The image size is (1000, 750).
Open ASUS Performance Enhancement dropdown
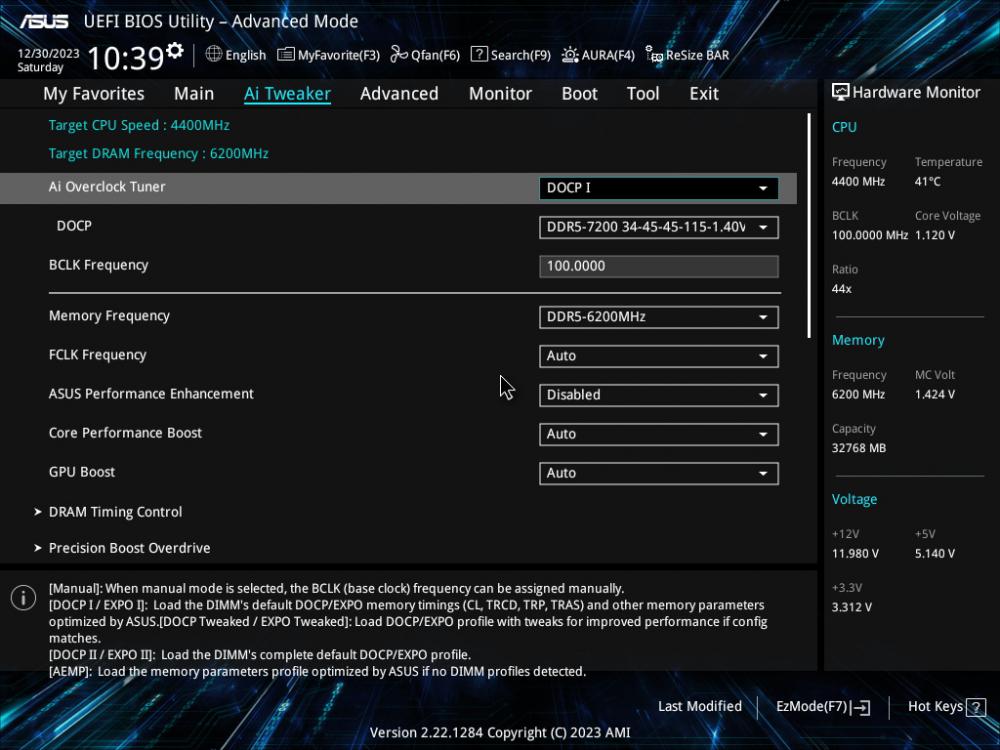pyautogui.click(x=658, y=395)
